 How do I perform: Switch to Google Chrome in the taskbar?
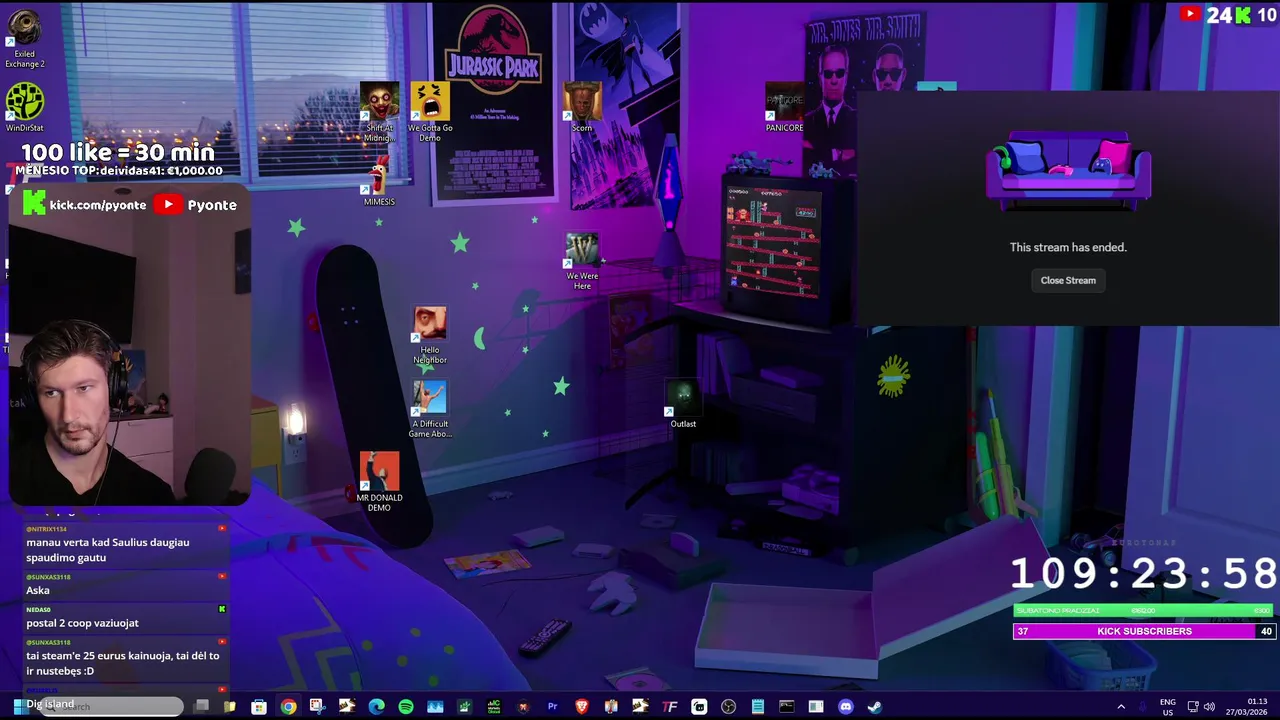pos(288,707)
